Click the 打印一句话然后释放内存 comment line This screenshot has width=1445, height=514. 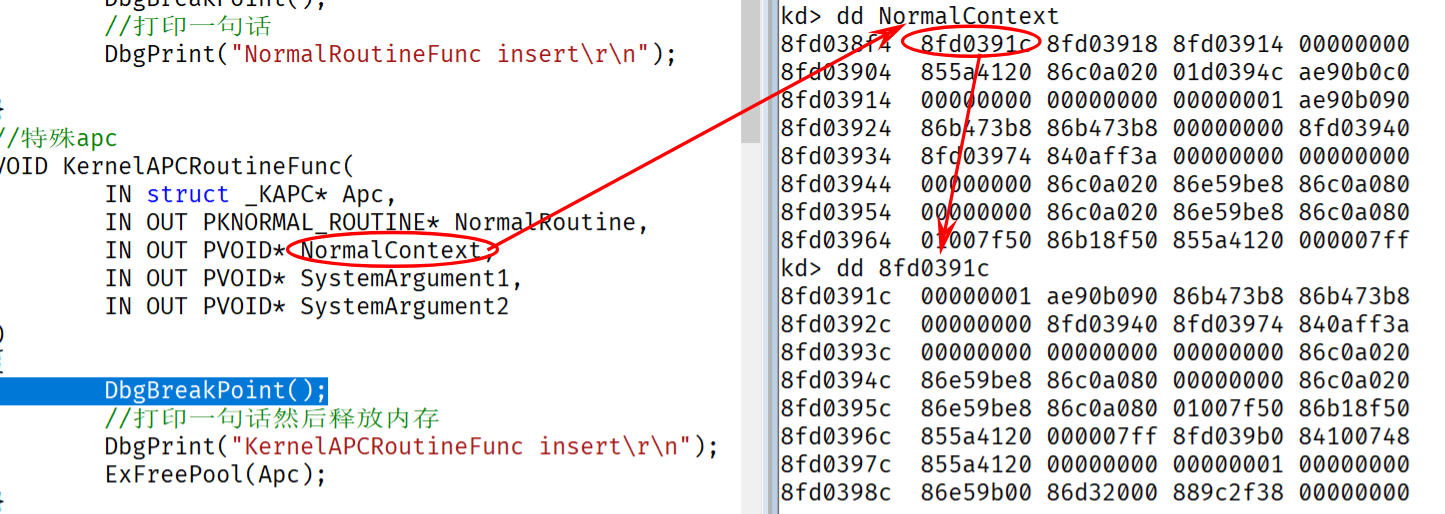pos(271,418)
